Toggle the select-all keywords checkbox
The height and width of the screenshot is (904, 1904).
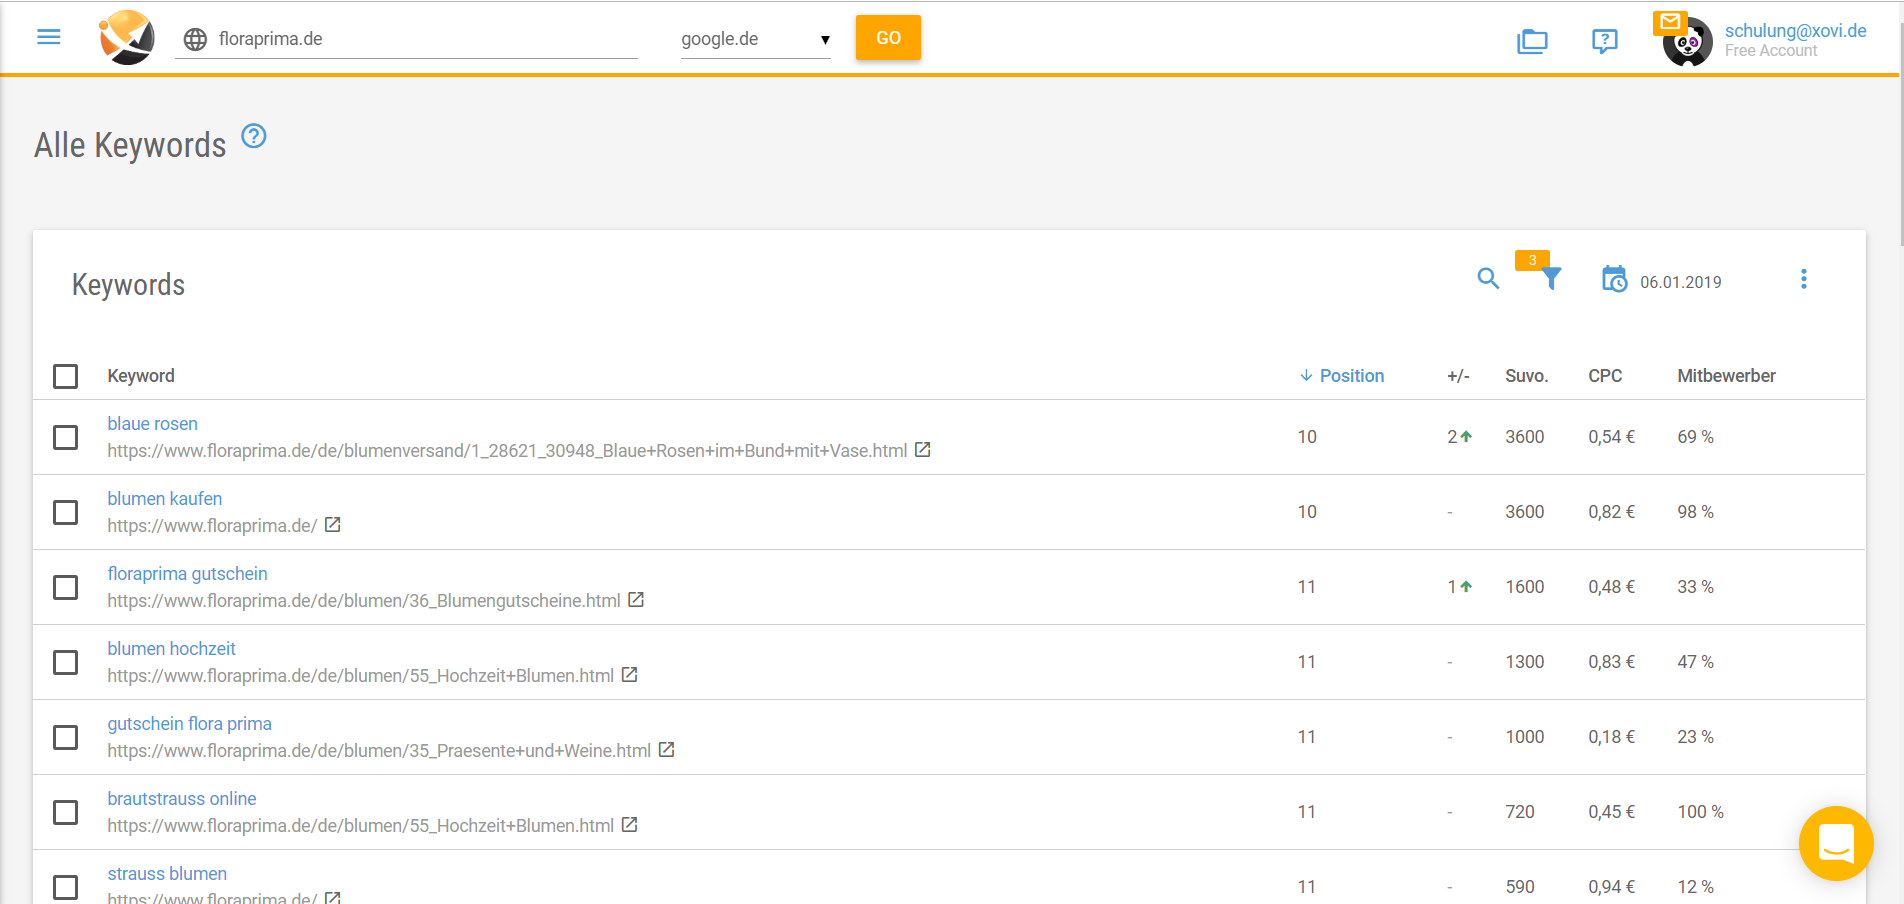click(66, 376)
